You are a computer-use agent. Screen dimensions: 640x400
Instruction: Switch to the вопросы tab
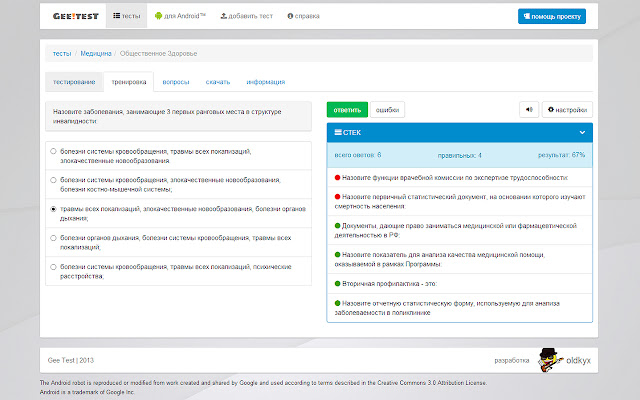176,82
